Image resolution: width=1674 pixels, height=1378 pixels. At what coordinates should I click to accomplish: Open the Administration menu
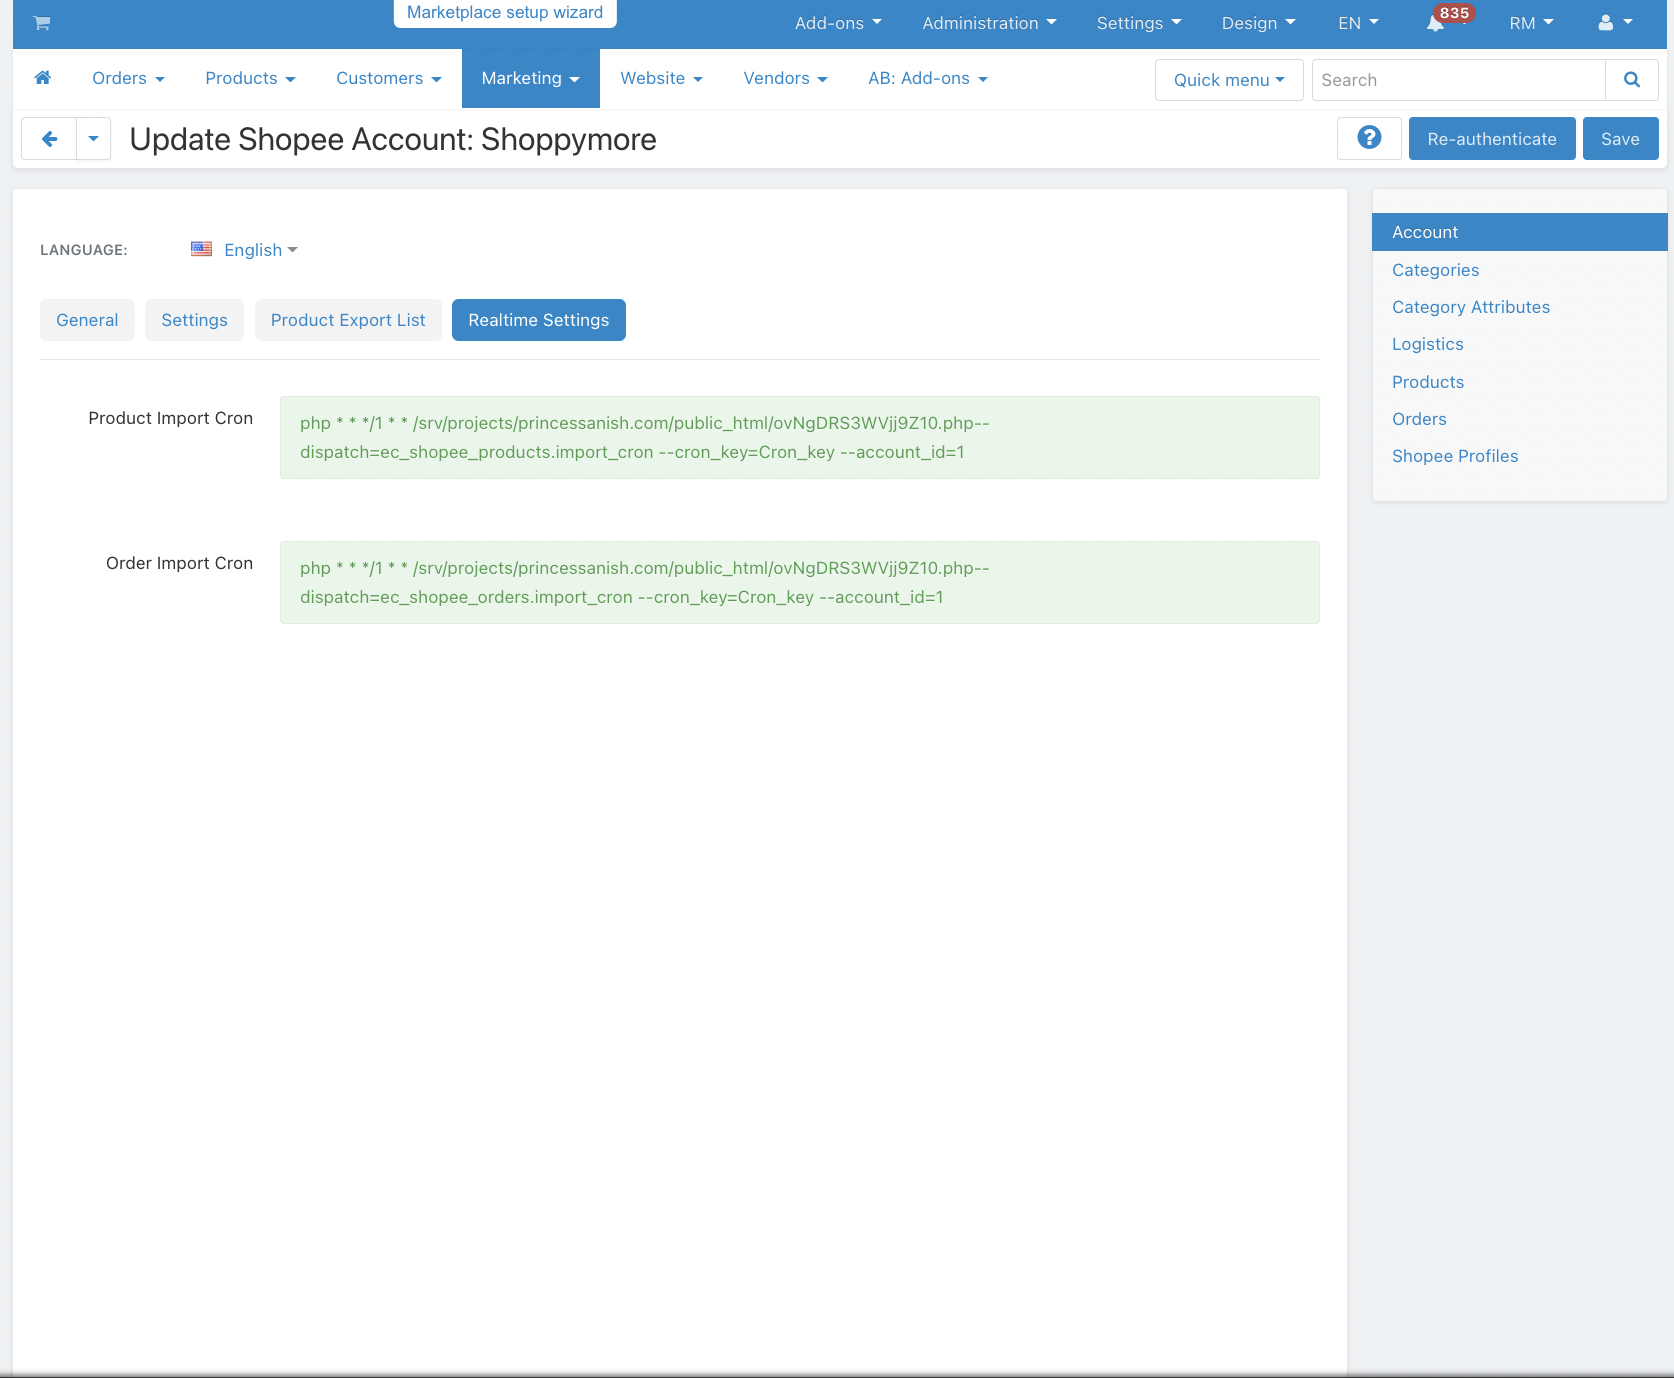(x=989, y=23)
